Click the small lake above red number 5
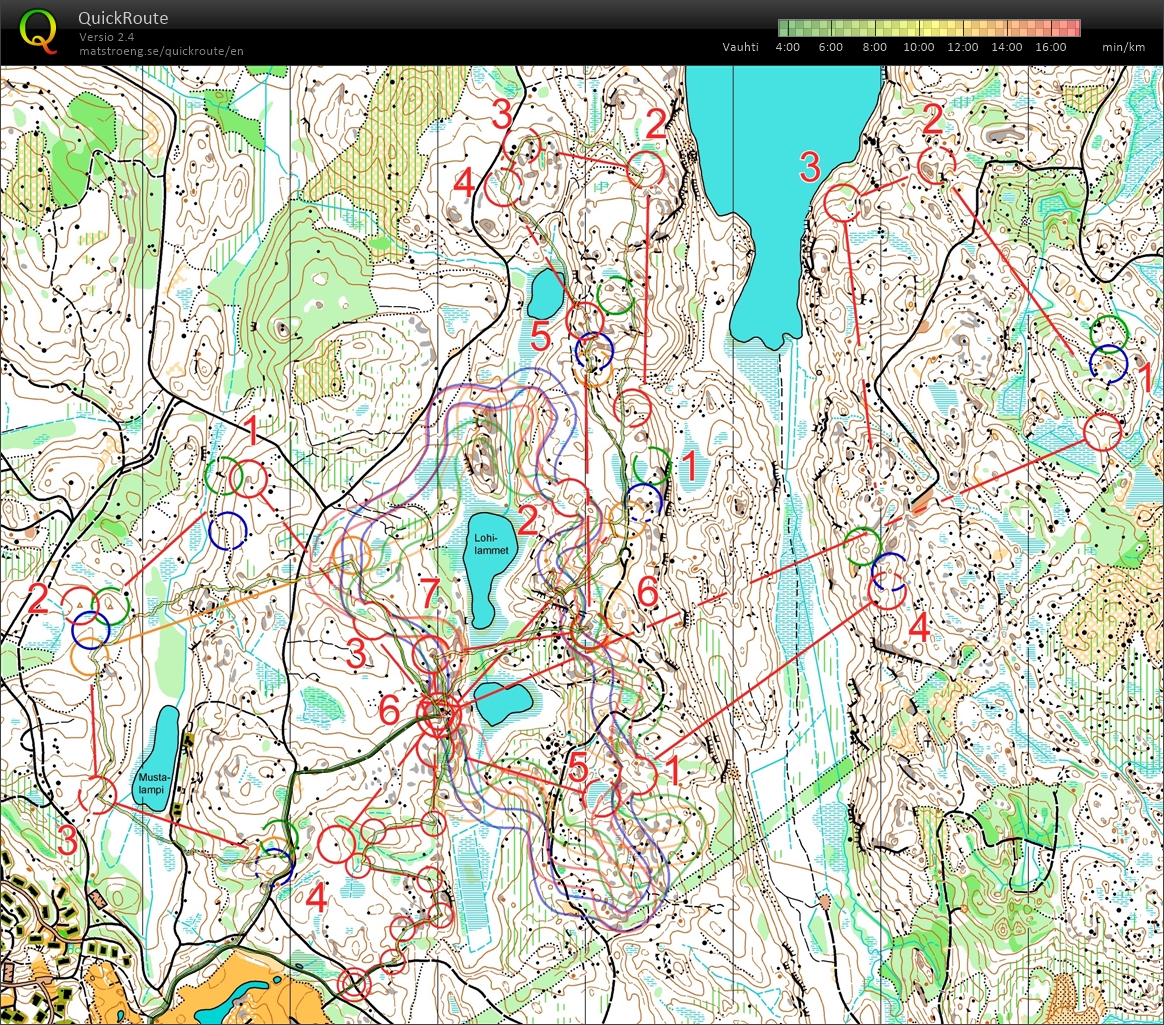 pyautogui.click(x=546, y=293)
